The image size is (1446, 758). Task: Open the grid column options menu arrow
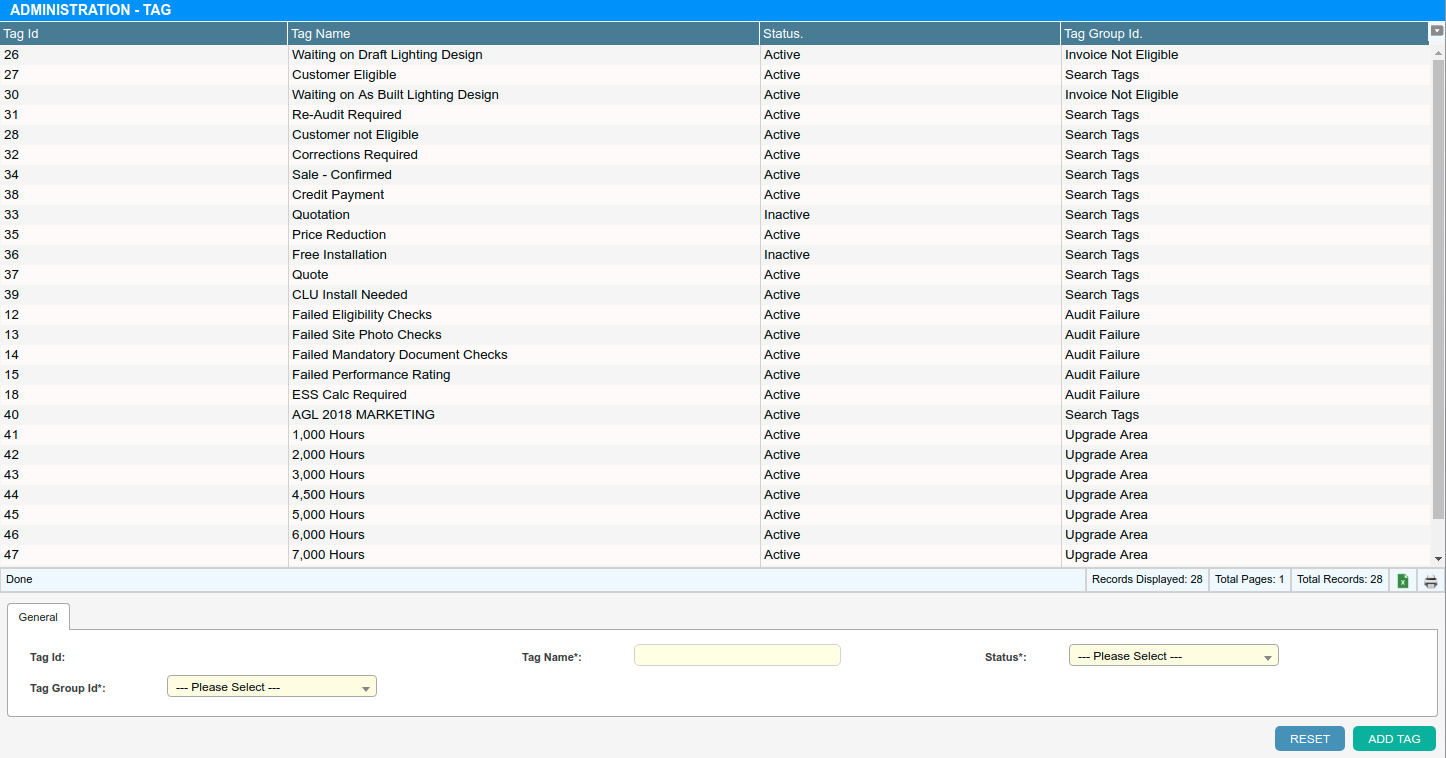pyautogui.click(x=1437, y=31)
